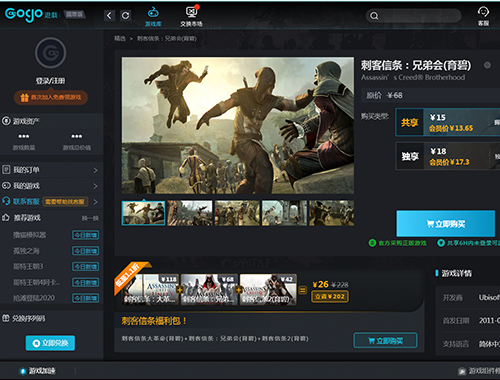Image resolution: width=500 pixels, height=380 pixels.
Task: Click the 原价 ¥68 price row
Action: (x=431, y=96)
